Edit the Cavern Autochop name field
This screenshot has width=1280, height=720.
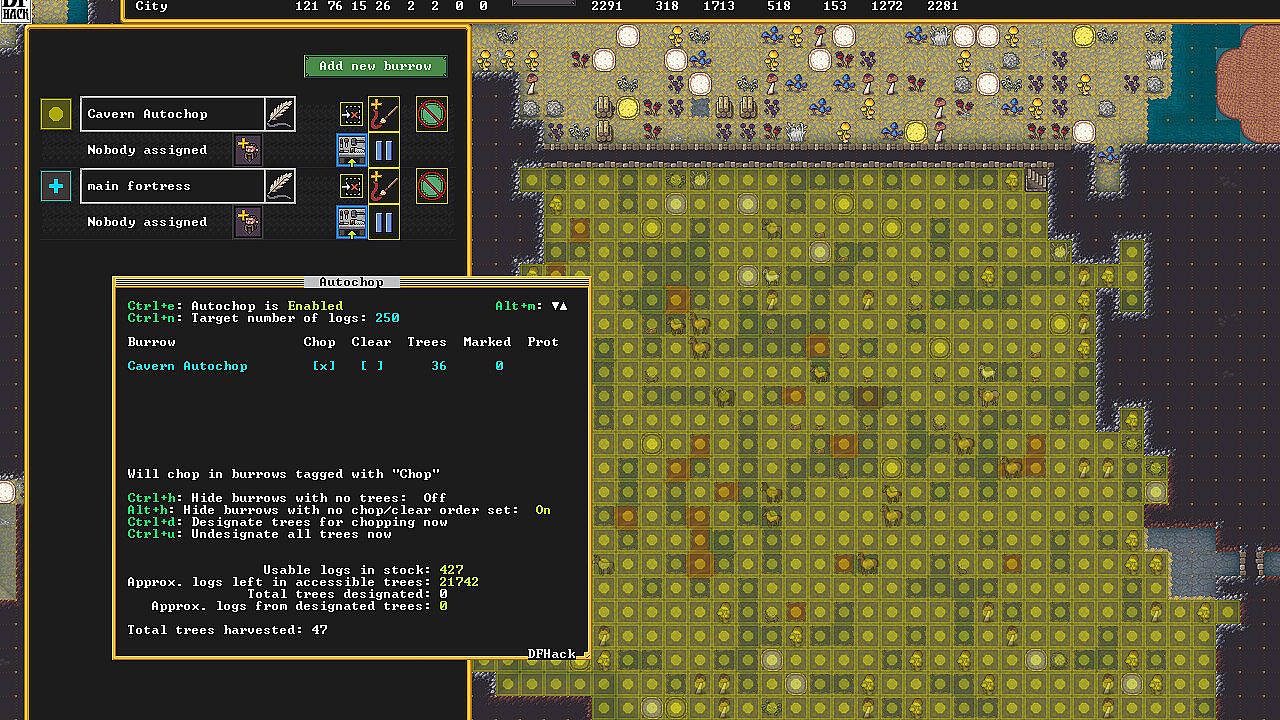coord(172,114)
